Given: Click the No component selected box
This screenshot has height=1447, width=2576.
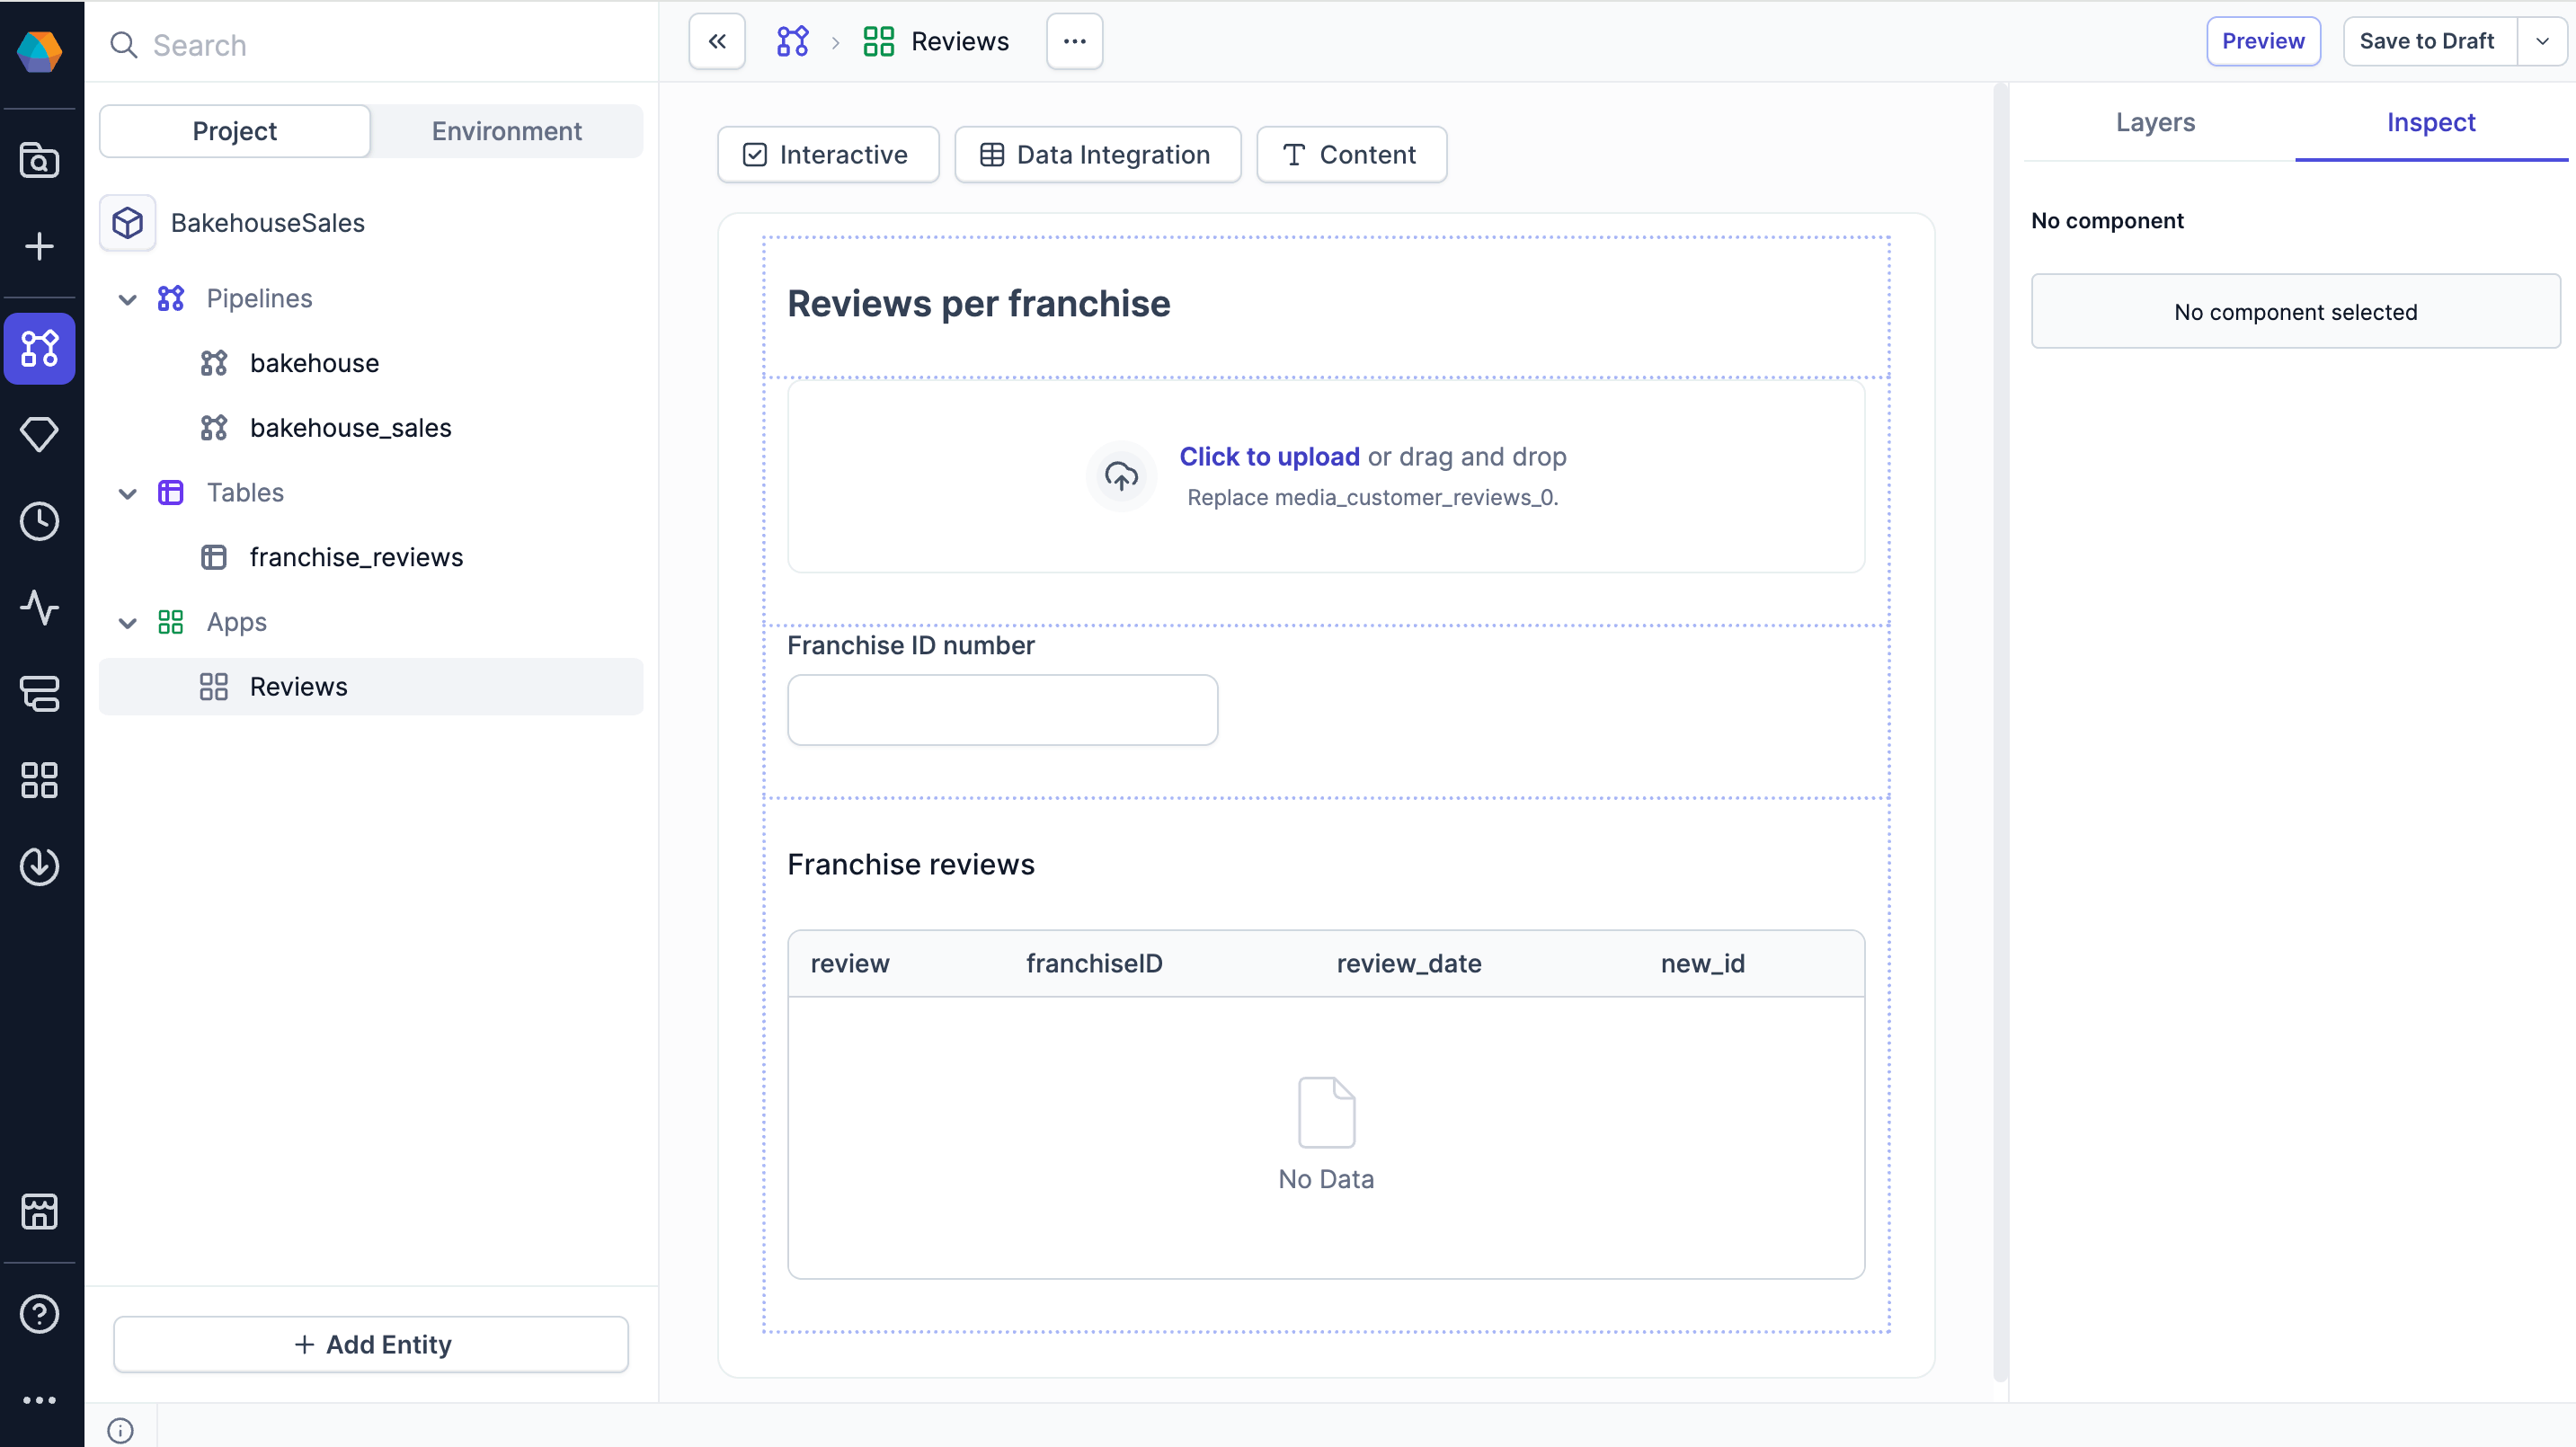Looking at the screenshot, I should (2296, 311).
